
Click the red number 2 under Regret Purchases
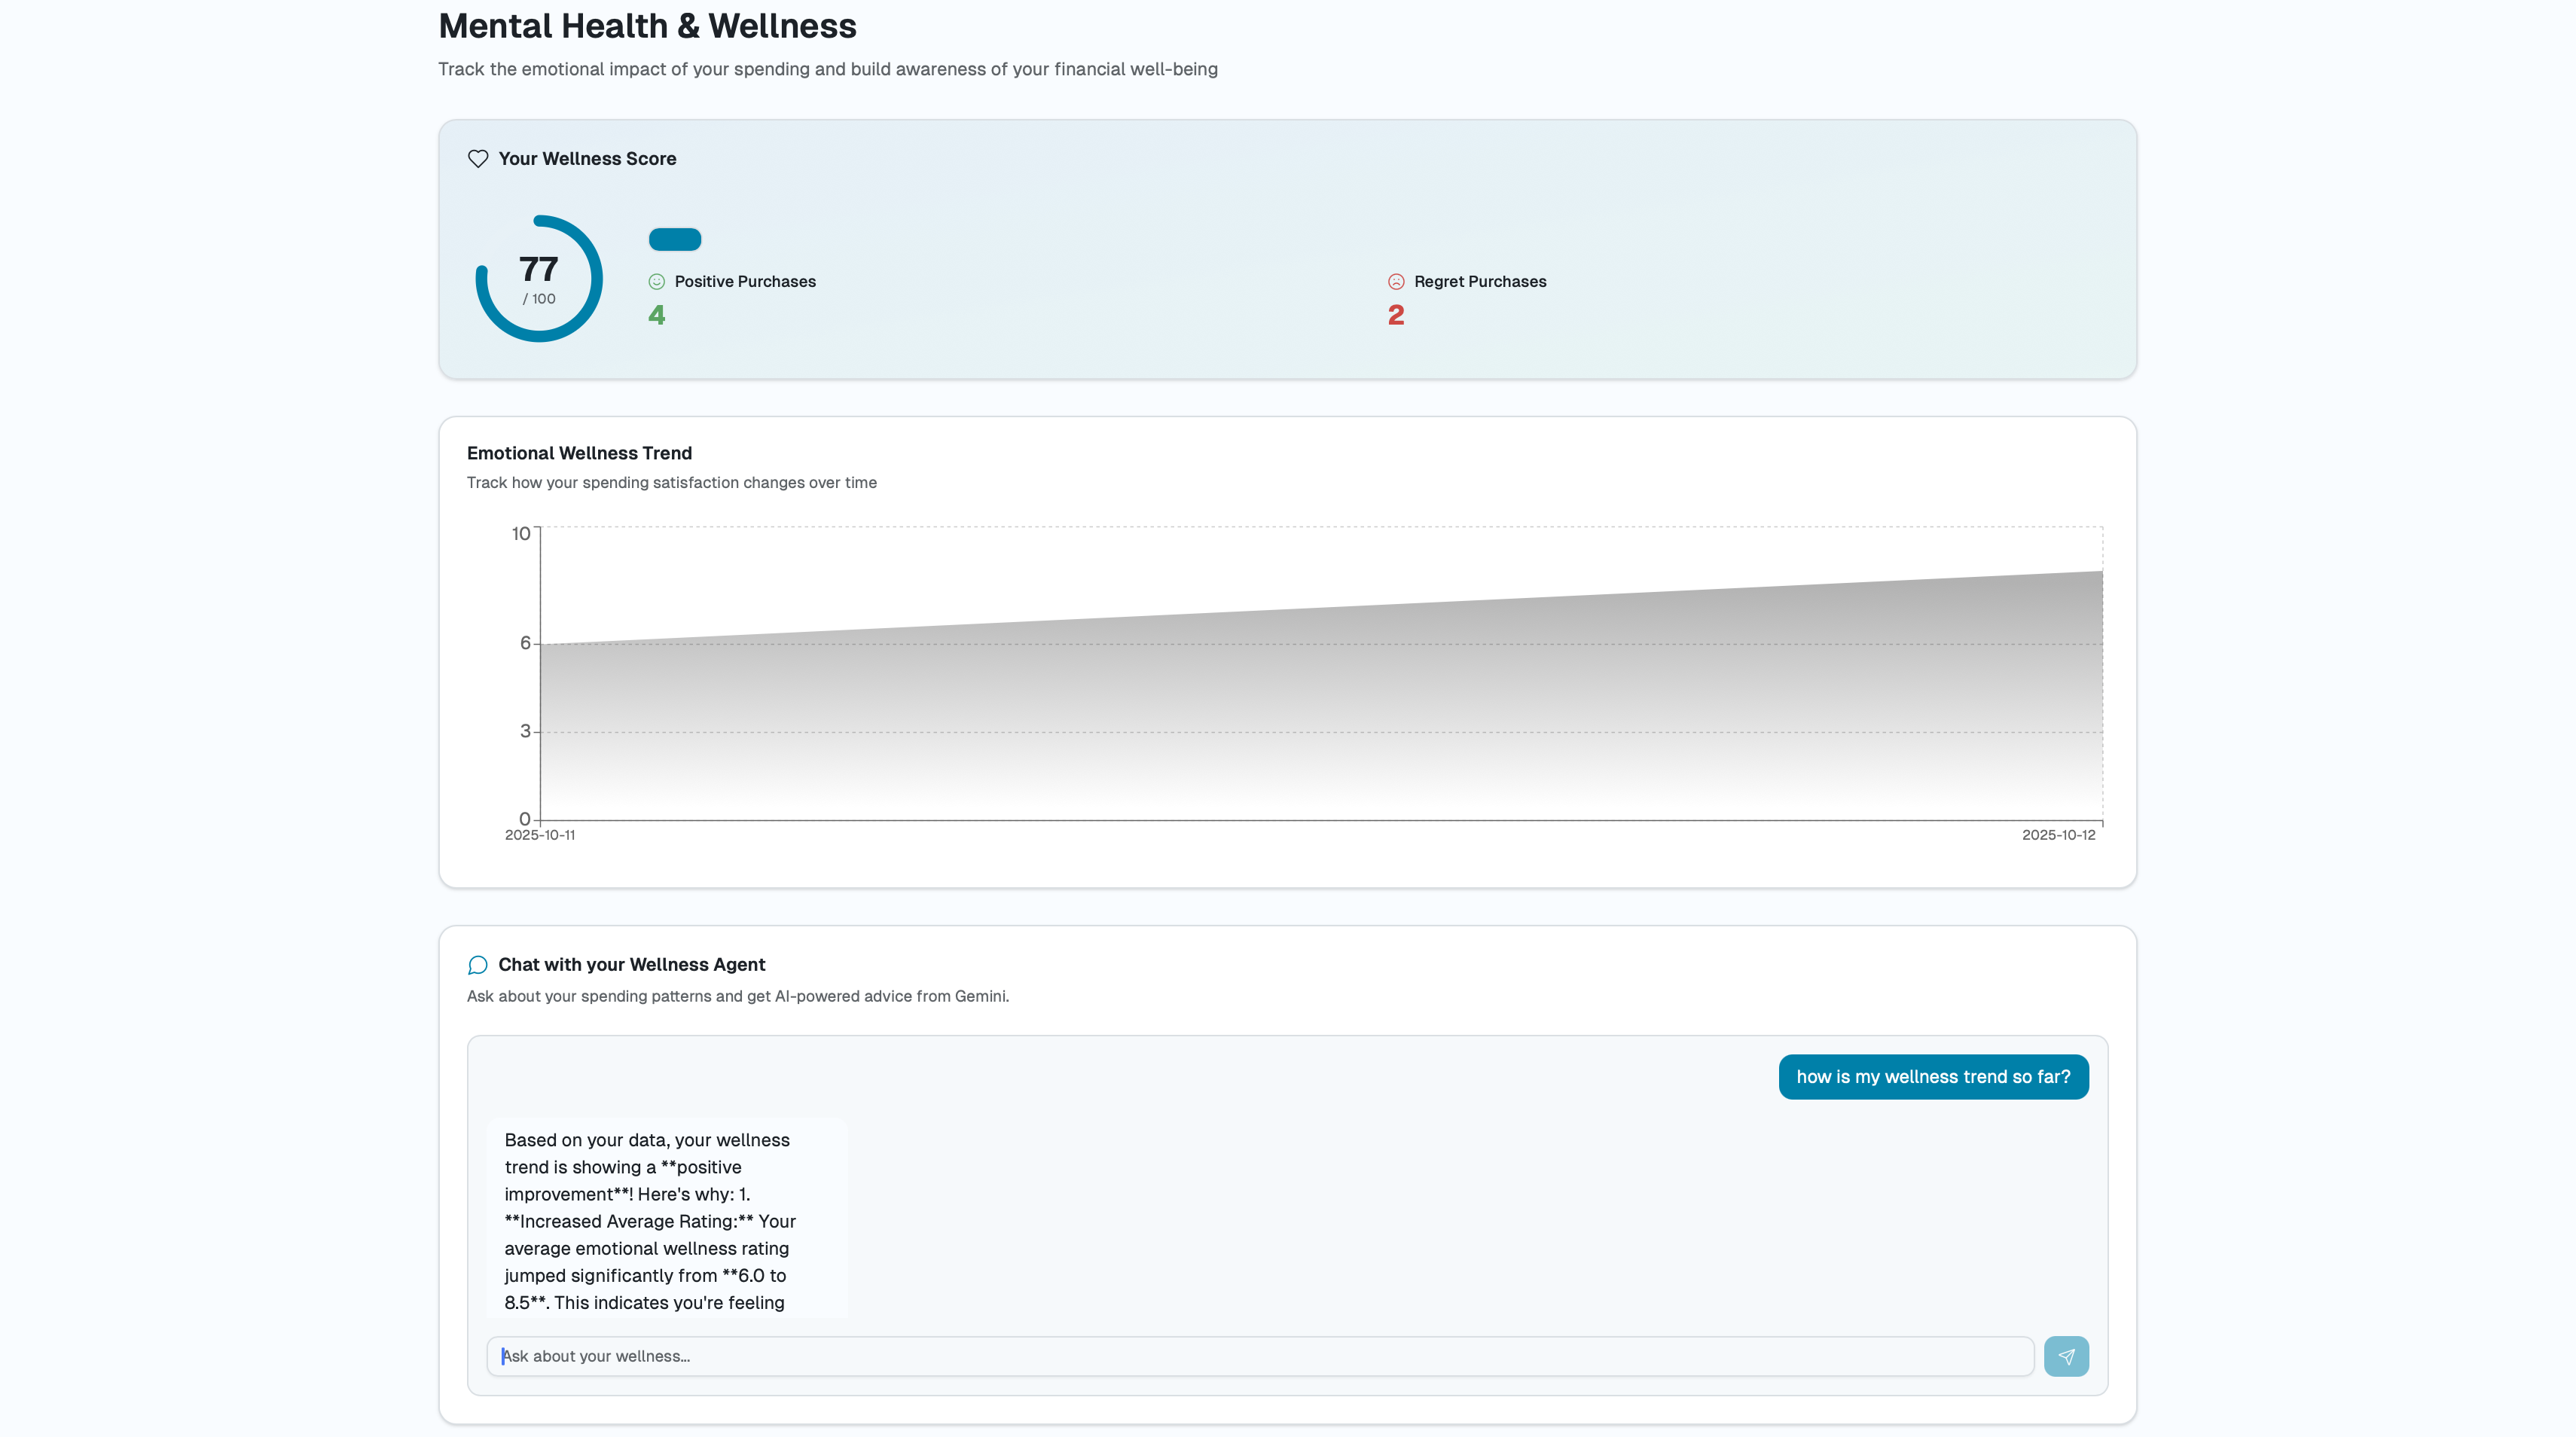pyautogui.click(x=1396, y=315)
